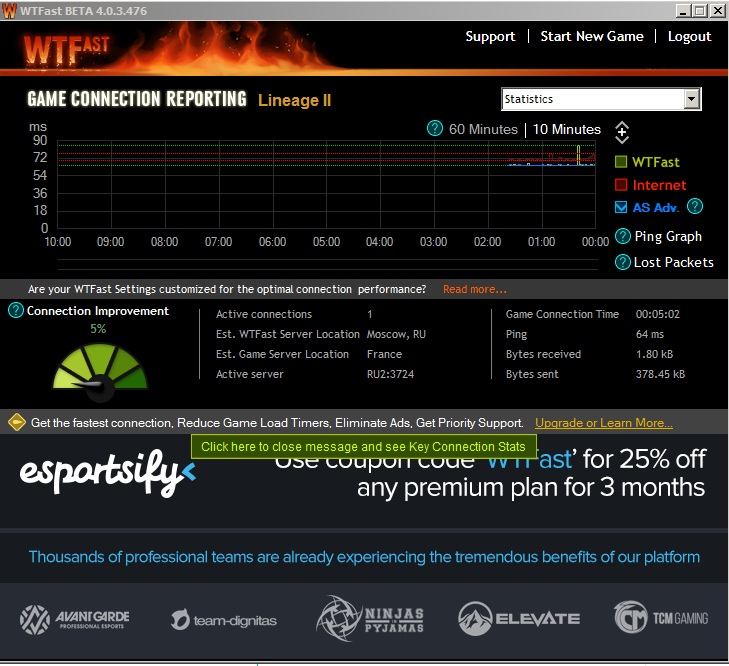This screenshot has width=729, height=666.
Task: Minimize the WTFast window
Action: 683,11
